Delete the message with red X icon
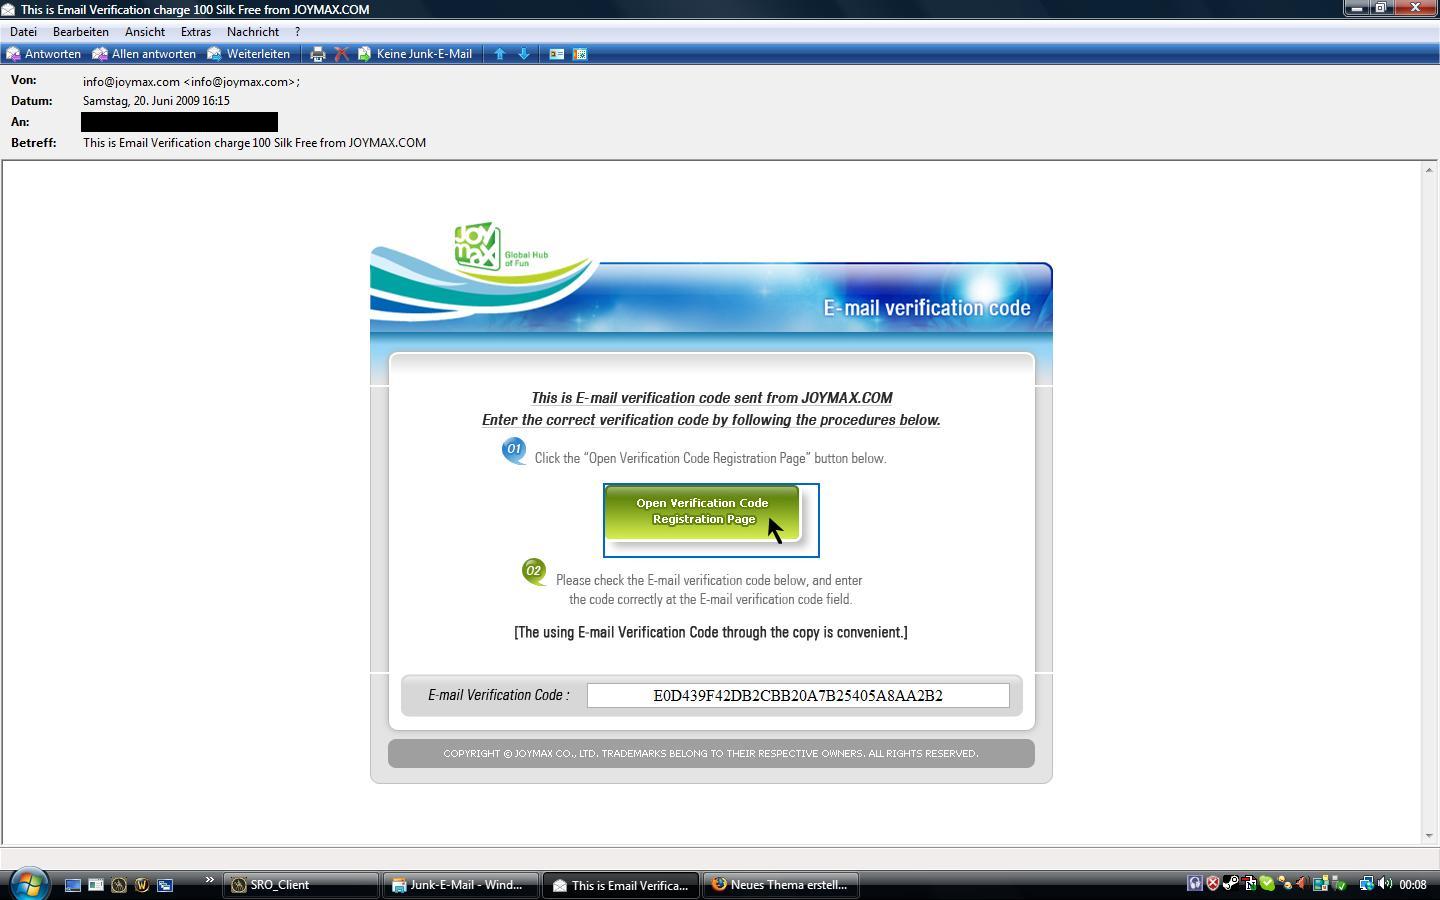 (341, 54)
